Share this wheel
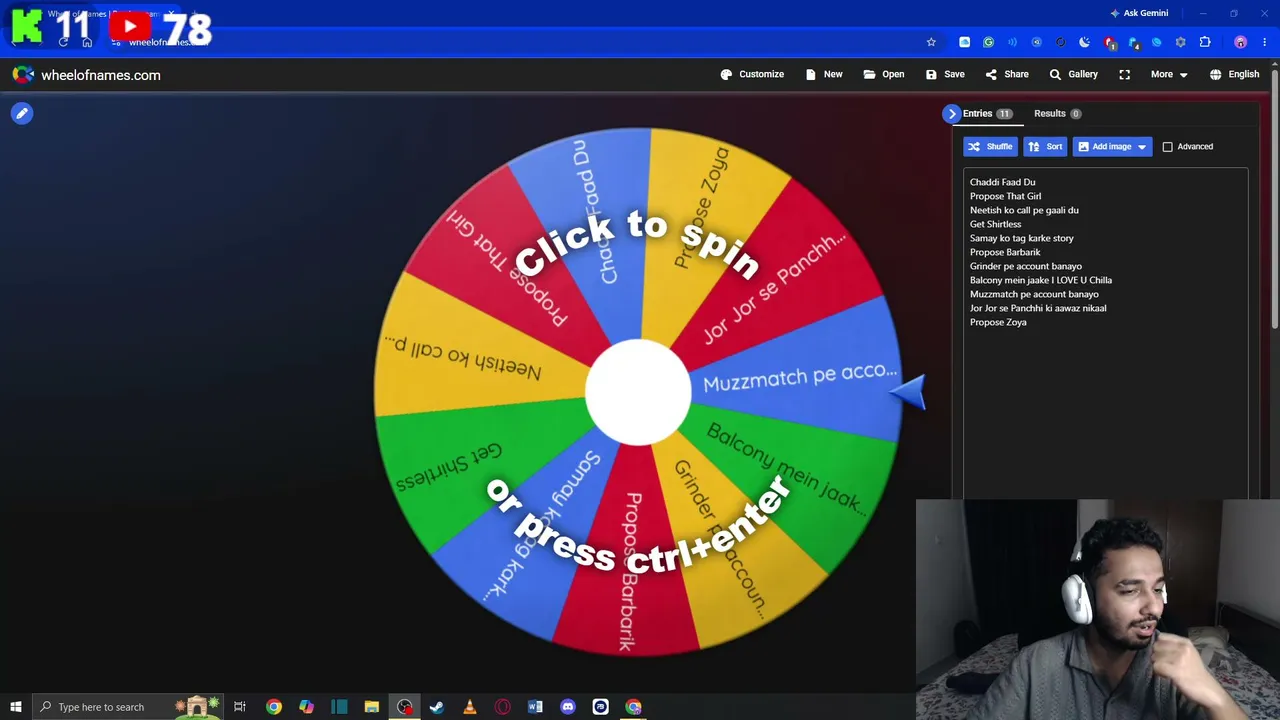This screenshot has height=720, width=1280. [x=1007, y=74]
